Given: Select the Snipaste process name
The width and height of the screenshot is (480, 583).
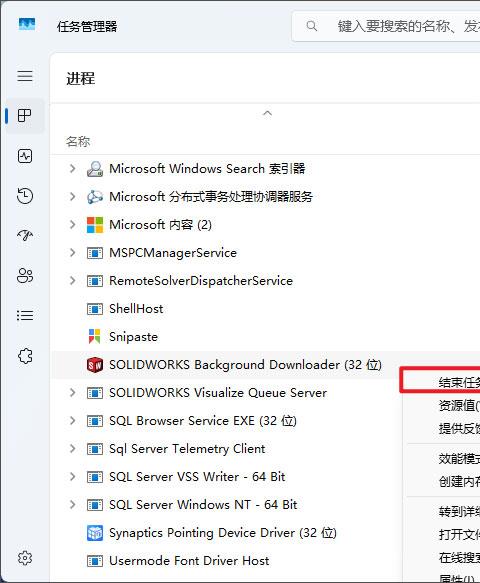Looking at the screenshot, I should coord(133,337).
